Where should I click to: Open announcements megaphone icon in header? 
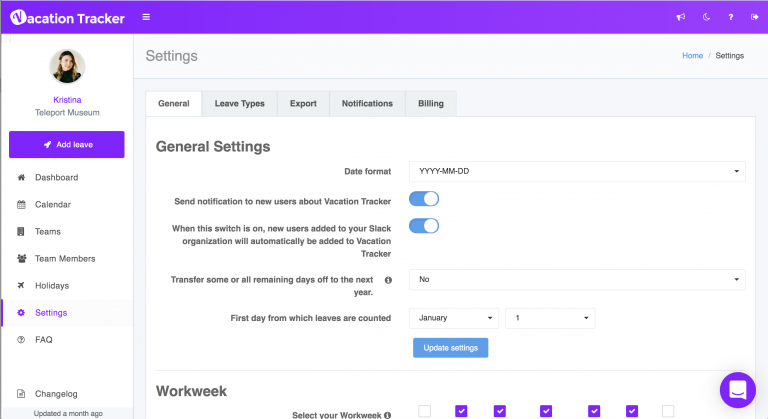[x=681, y=17]
